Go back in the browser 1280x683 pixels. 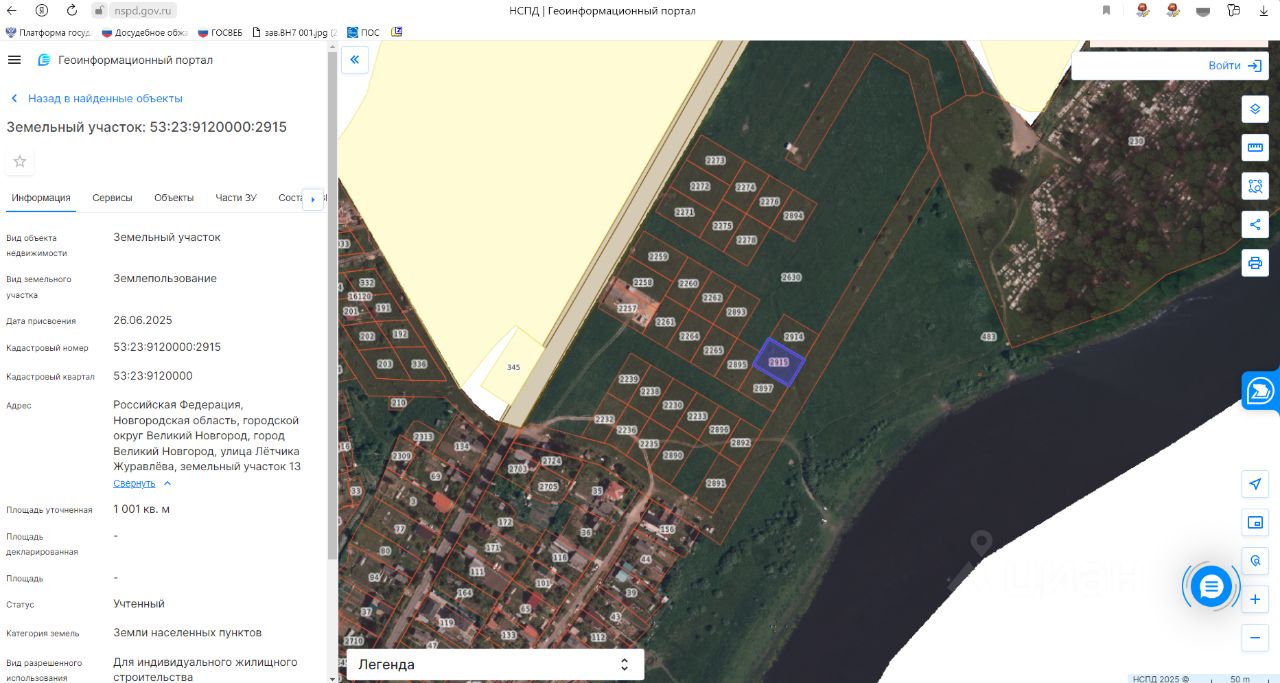pos(13,10)
